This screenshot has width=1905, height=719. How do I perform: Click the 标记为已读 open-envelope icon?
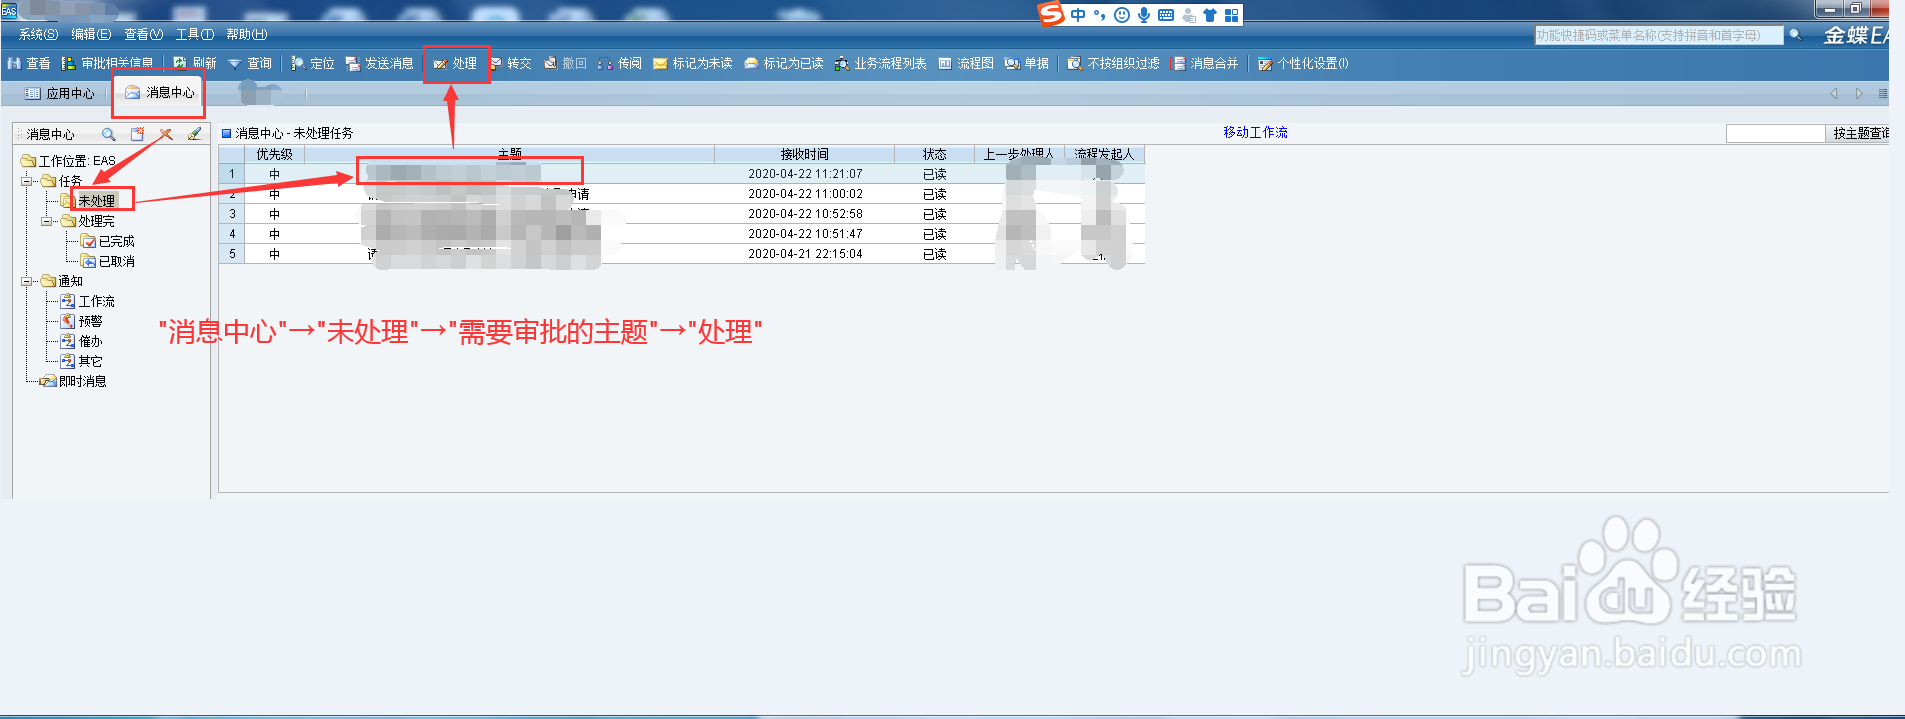[751, 63]
